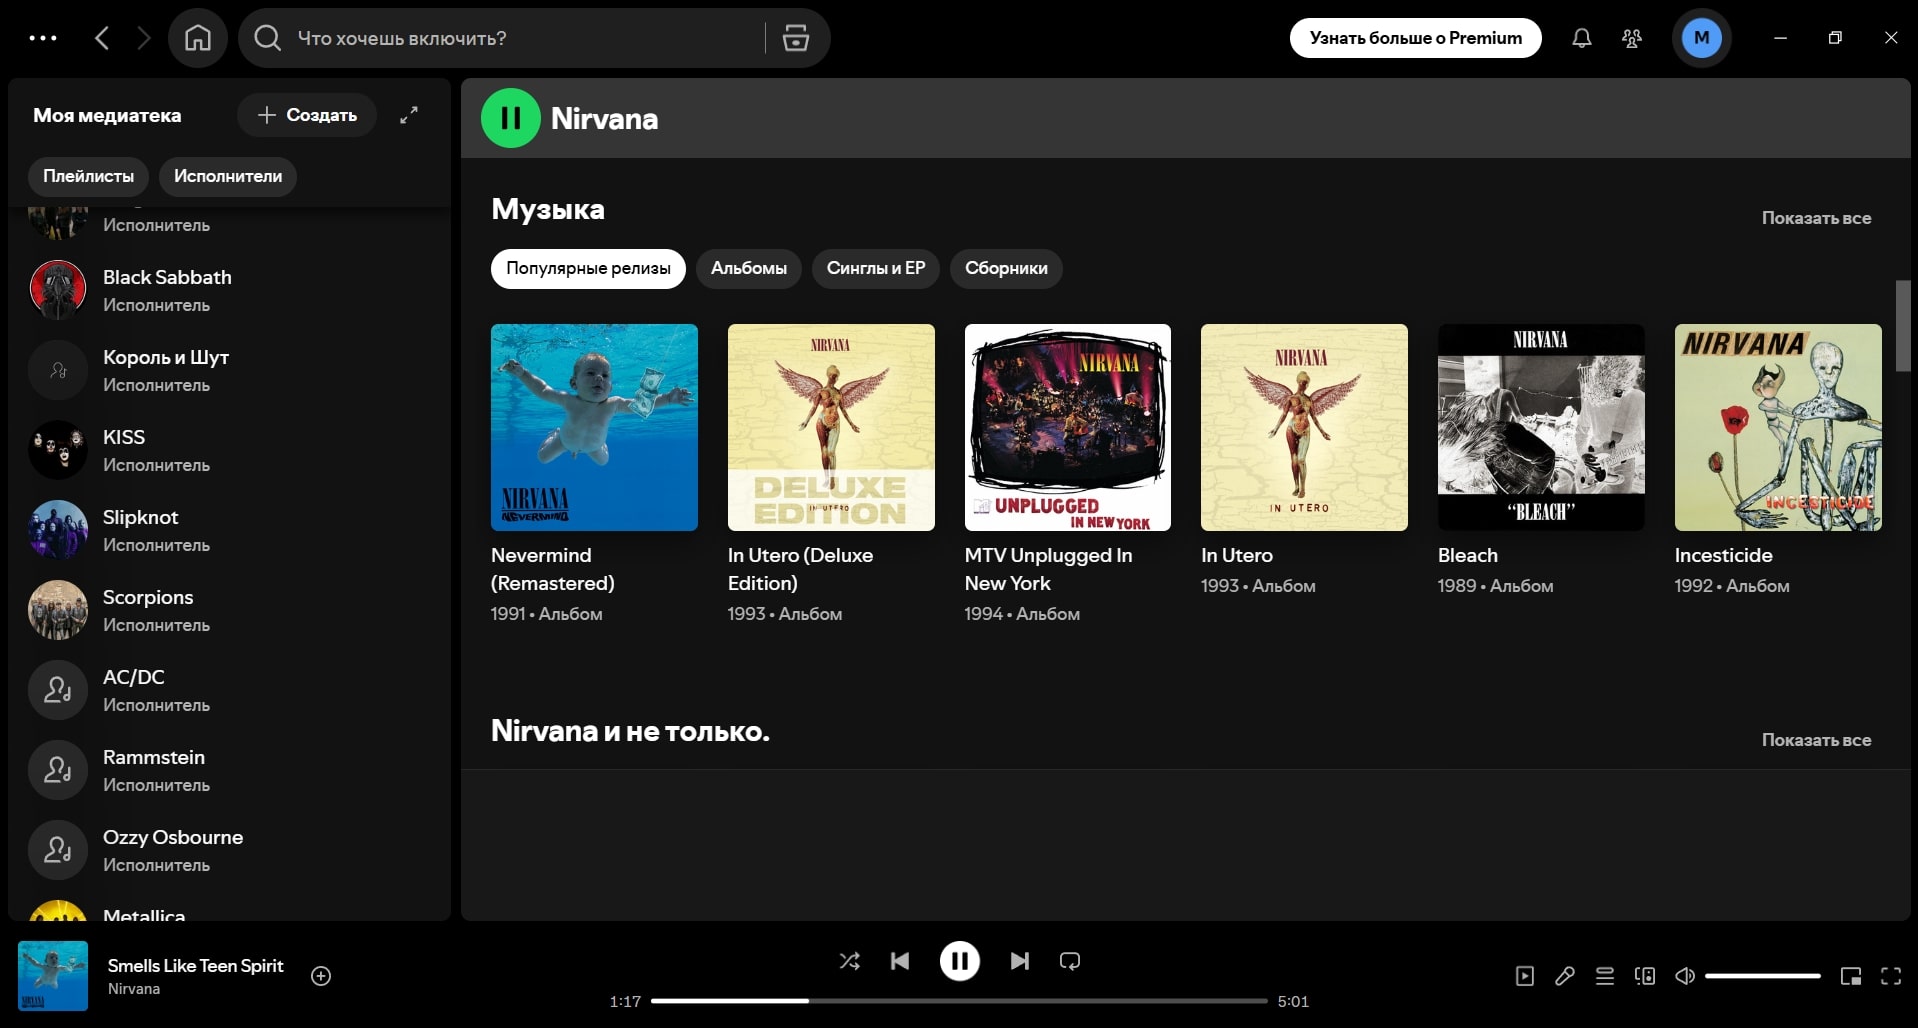1918x1028 pixels.
Task: Open the playback queue
Action: click(1605, 976)
